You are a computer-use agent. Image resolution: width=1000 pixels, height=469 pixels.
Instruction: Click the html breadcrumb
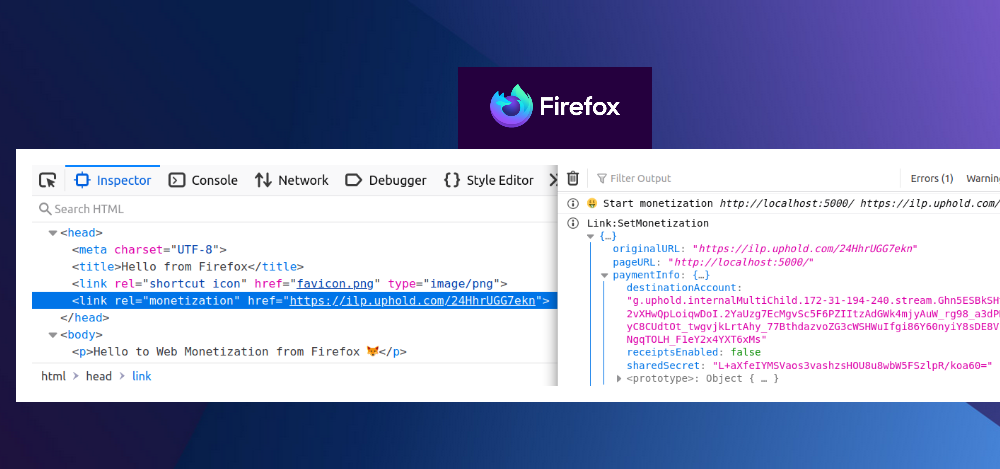click(54, 376)
